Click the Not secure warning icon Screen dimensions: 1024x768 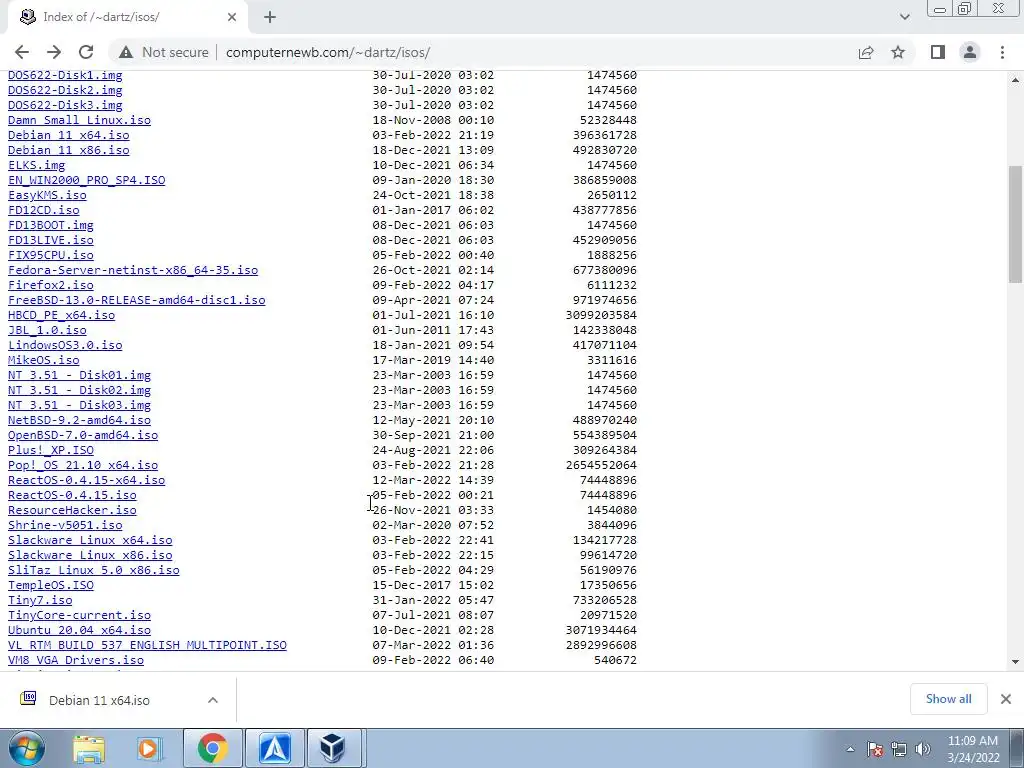point(126,52)
